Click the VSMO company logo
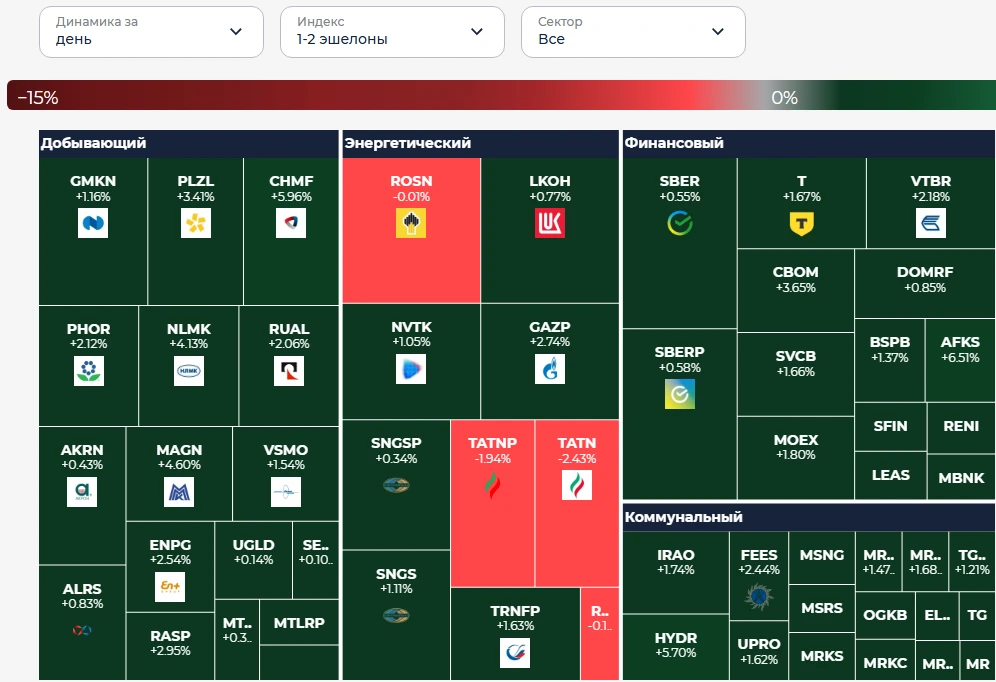The height and width of the screenshot is (682, 996). [x=286, y=491]
